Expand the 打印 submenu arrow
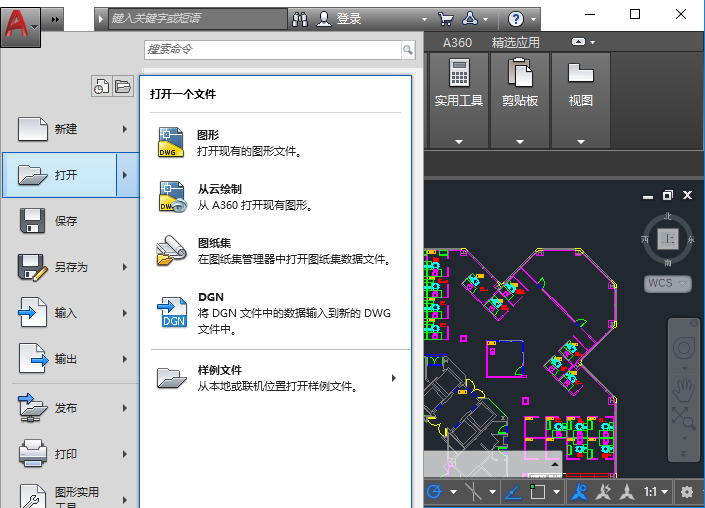 125,454
